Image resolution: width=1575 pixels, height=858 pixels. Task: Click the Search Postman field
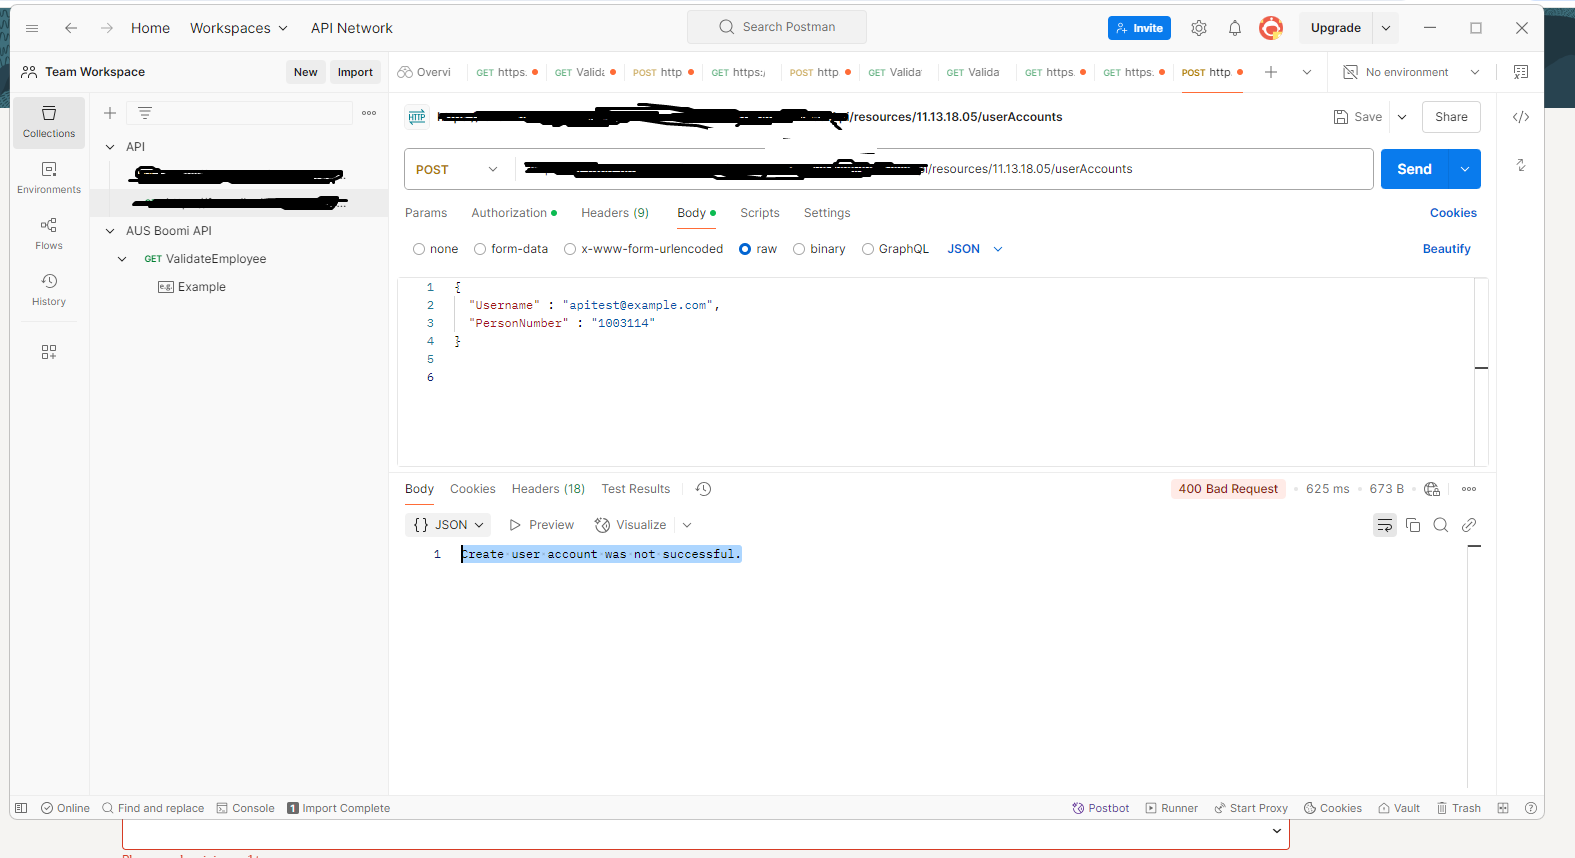click(x=777, y=27)
